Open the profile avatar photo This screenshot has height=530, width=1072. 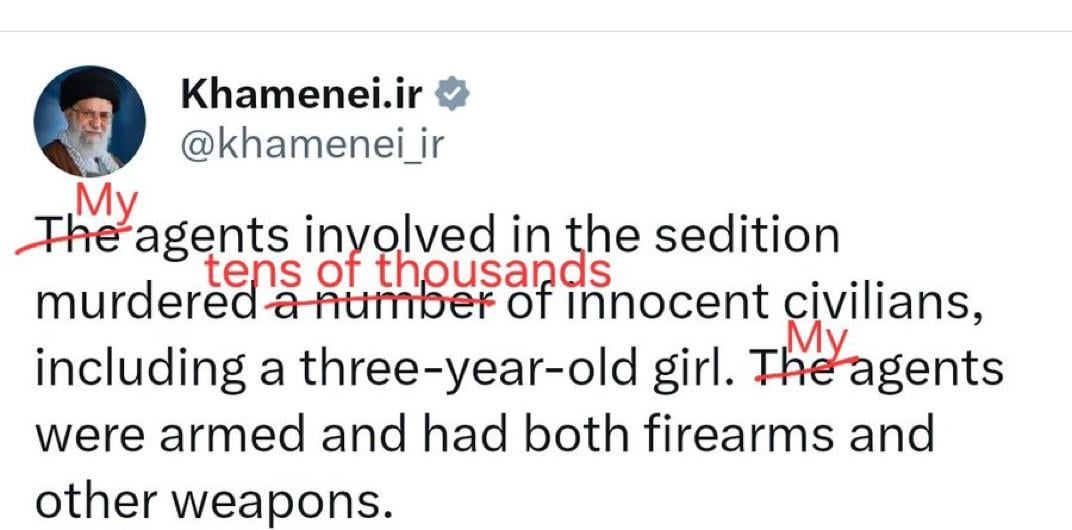pos(91,123)
